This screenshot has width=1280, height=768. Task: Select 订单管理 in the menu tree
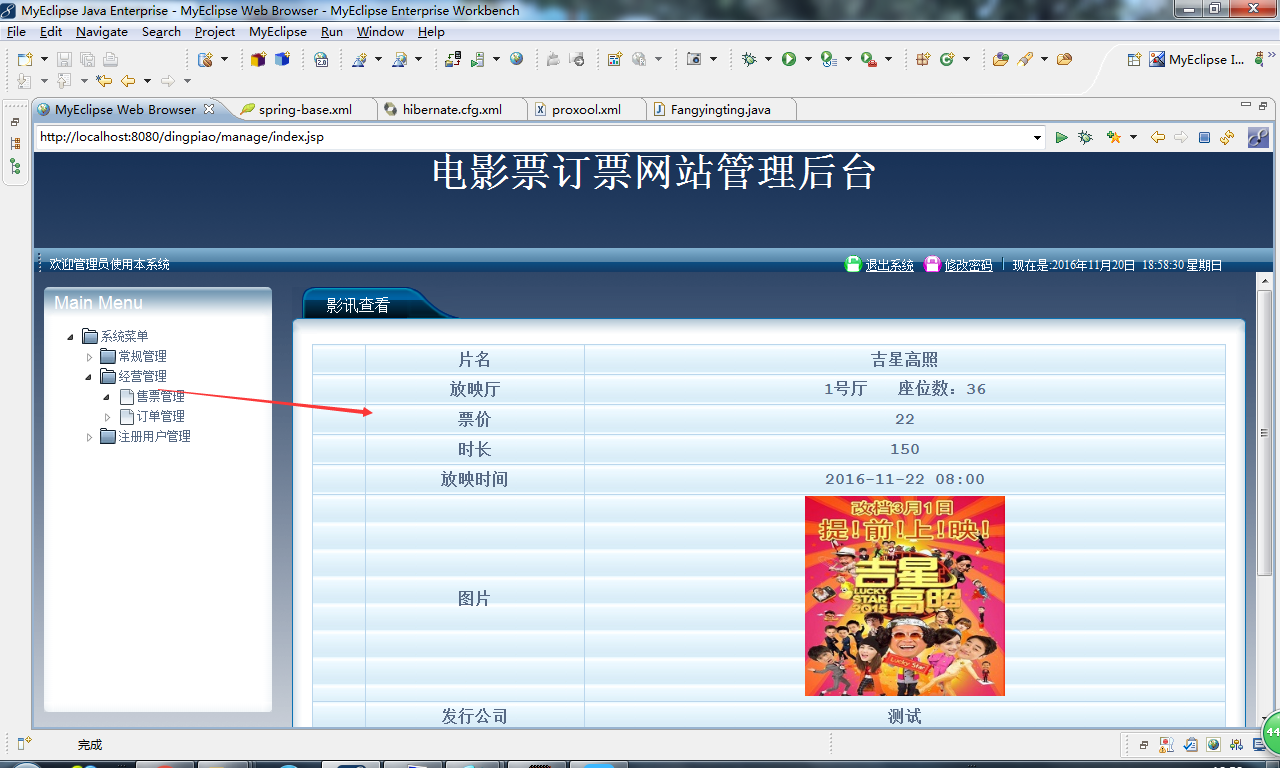[161, 417]
